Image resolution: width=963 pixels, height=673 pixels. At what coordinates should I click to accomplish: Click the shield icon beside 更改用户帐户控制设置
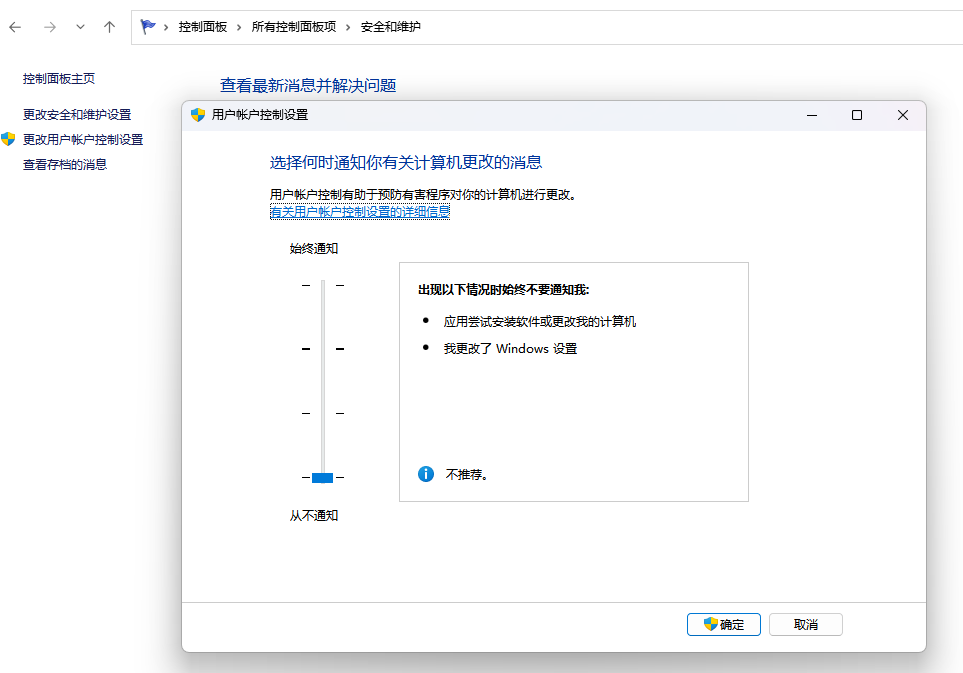tap(9, 140)
